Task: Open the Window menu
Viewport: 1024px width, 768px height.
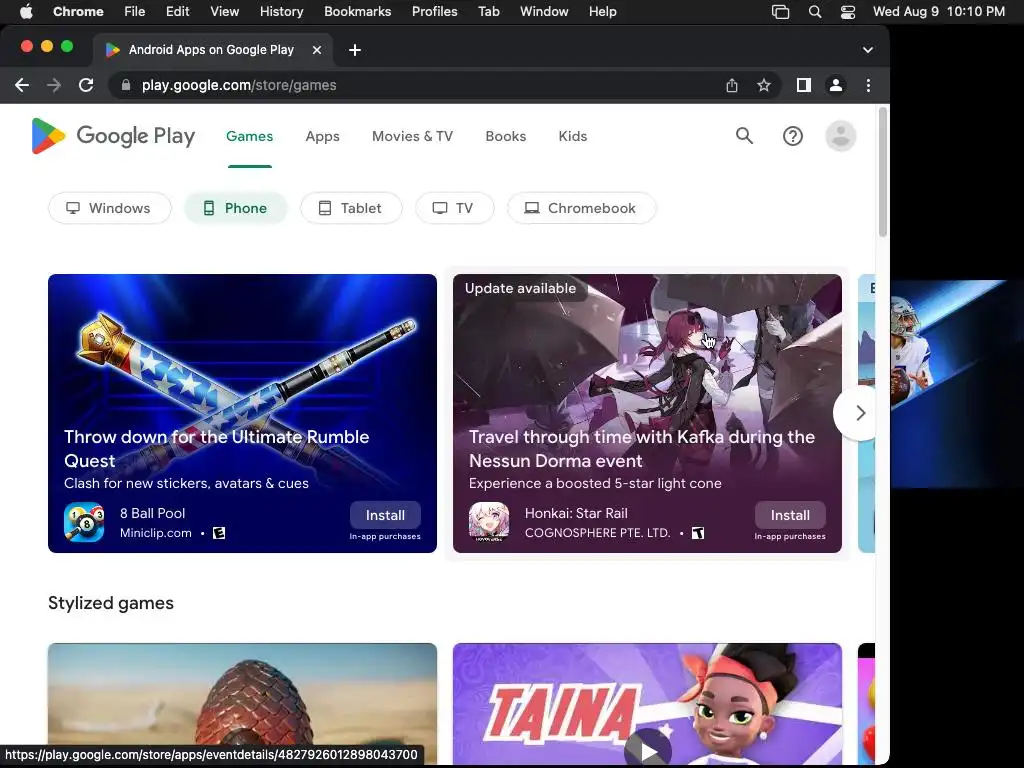Action: tap(544, 11)
